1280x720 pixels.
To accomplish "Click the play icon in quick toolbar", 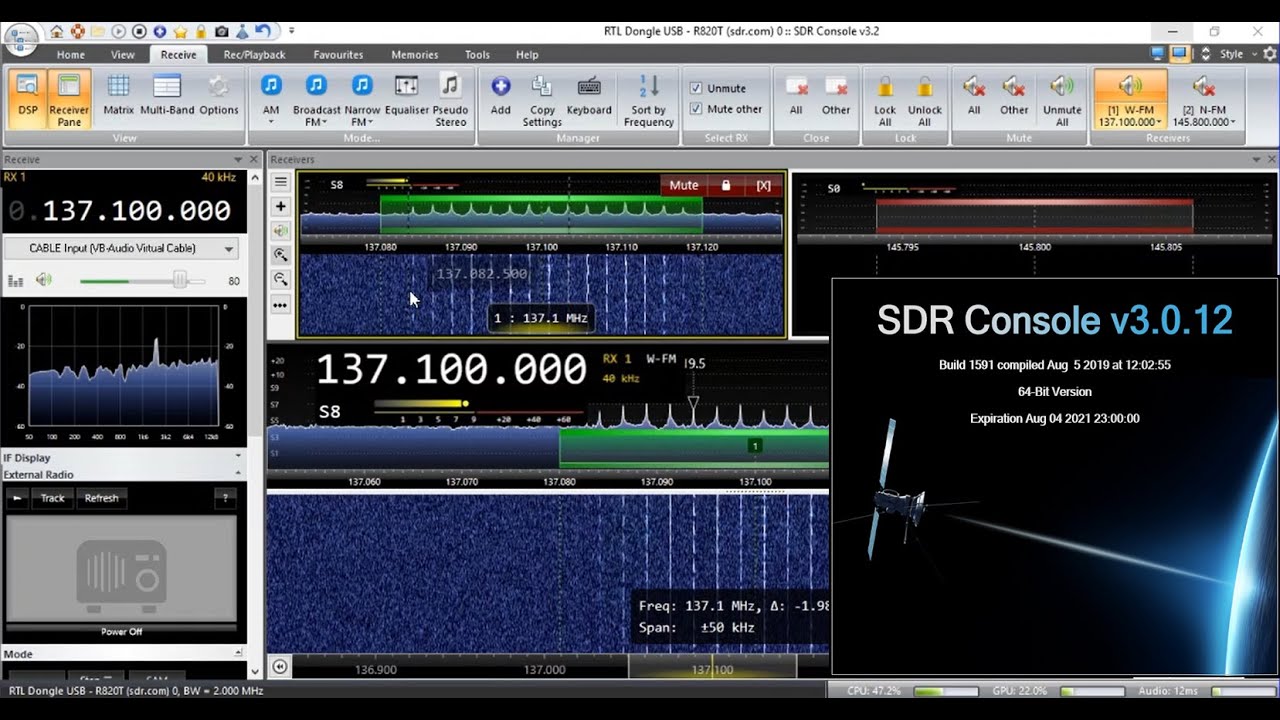I will pos(119,32).
